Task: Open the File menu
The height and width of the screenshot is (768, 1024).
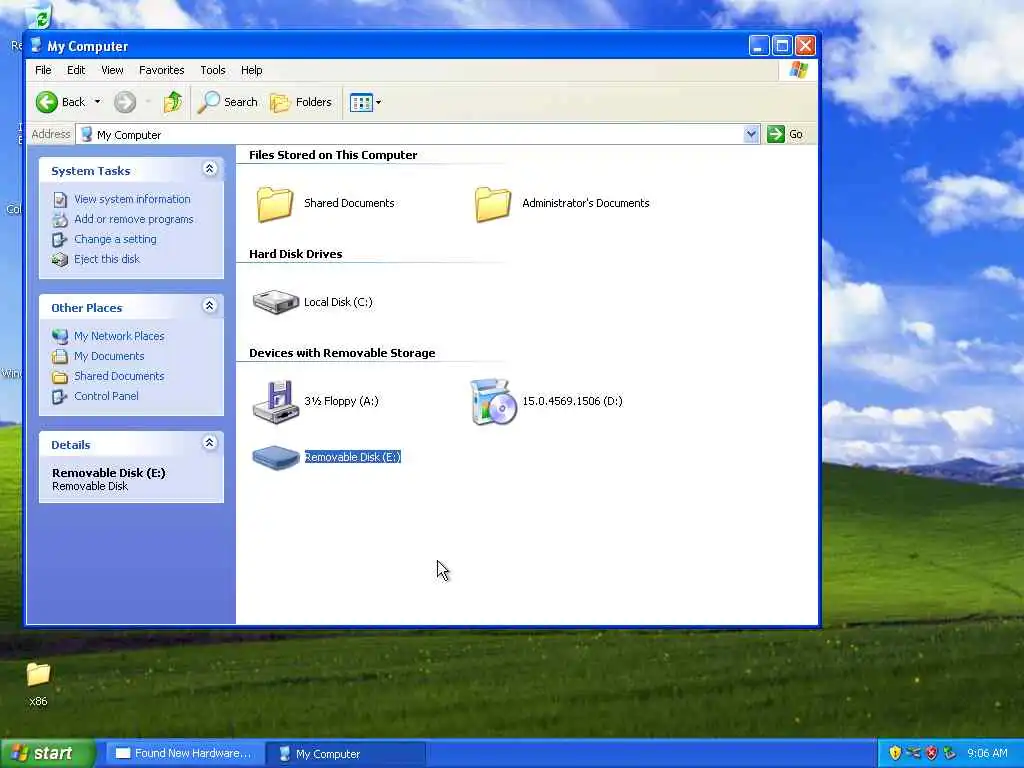Action: point(43,70)
